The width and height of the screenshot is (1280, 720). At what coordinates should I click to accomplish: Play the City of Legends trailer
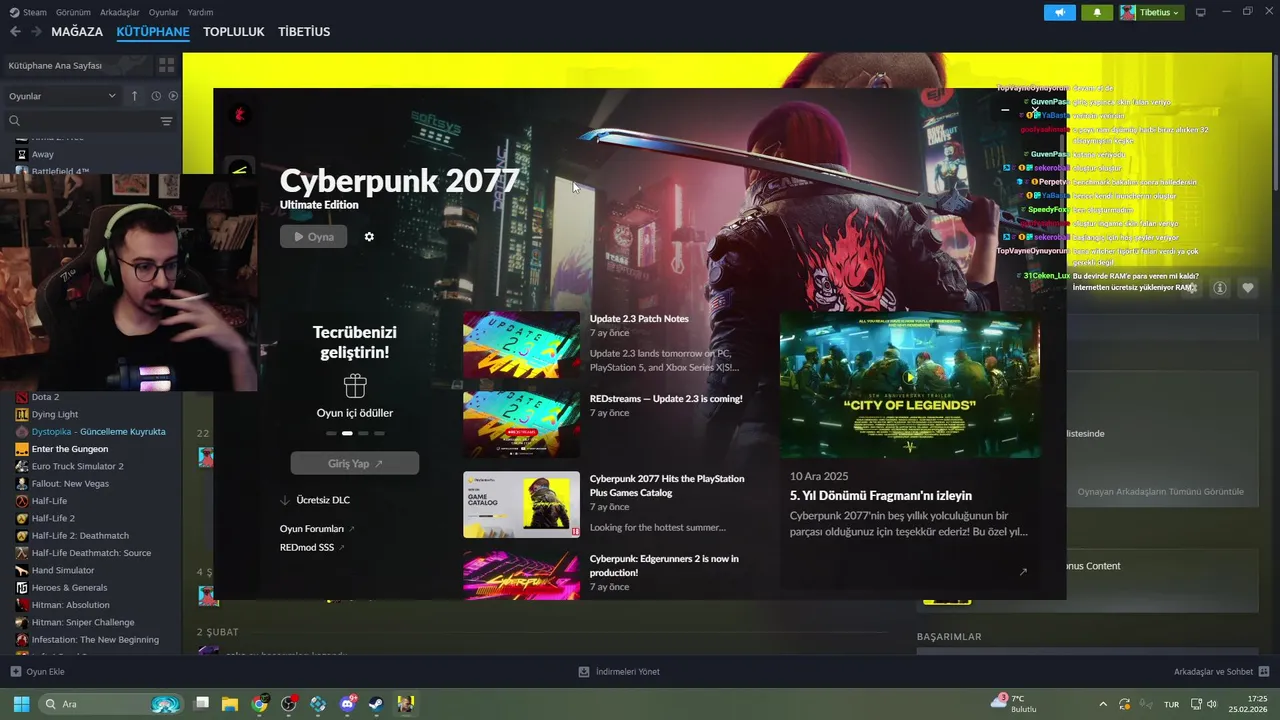pyautogui.click(x=909, y=378)
